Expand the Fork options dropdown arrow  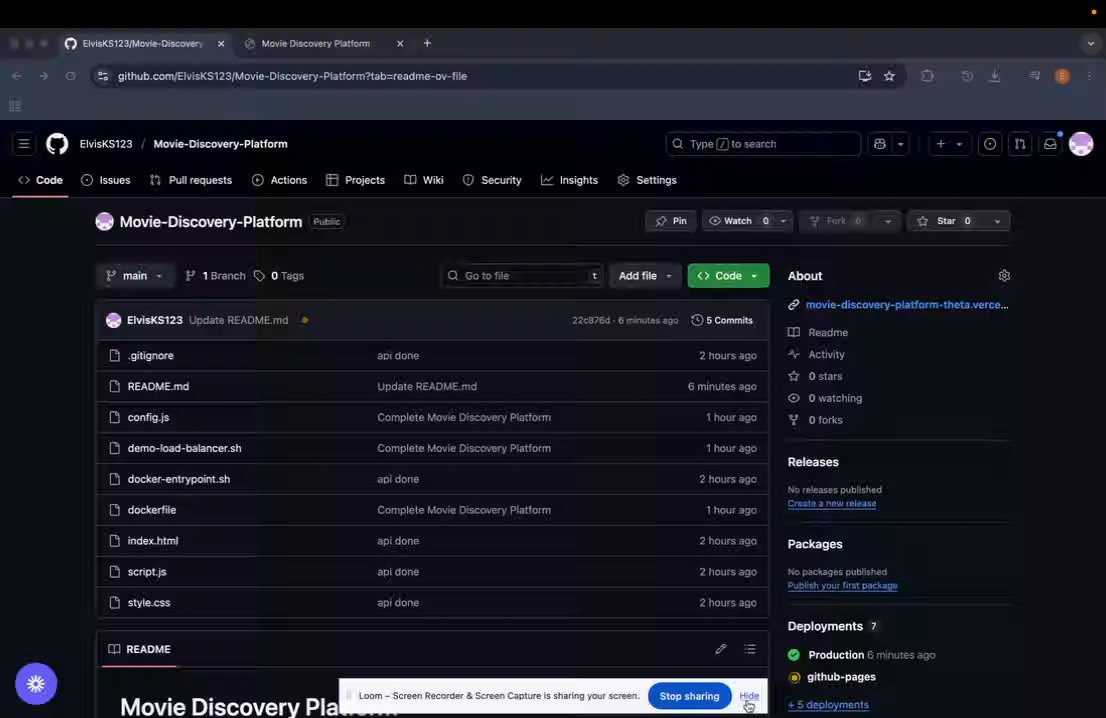click(x=887, y=221)
